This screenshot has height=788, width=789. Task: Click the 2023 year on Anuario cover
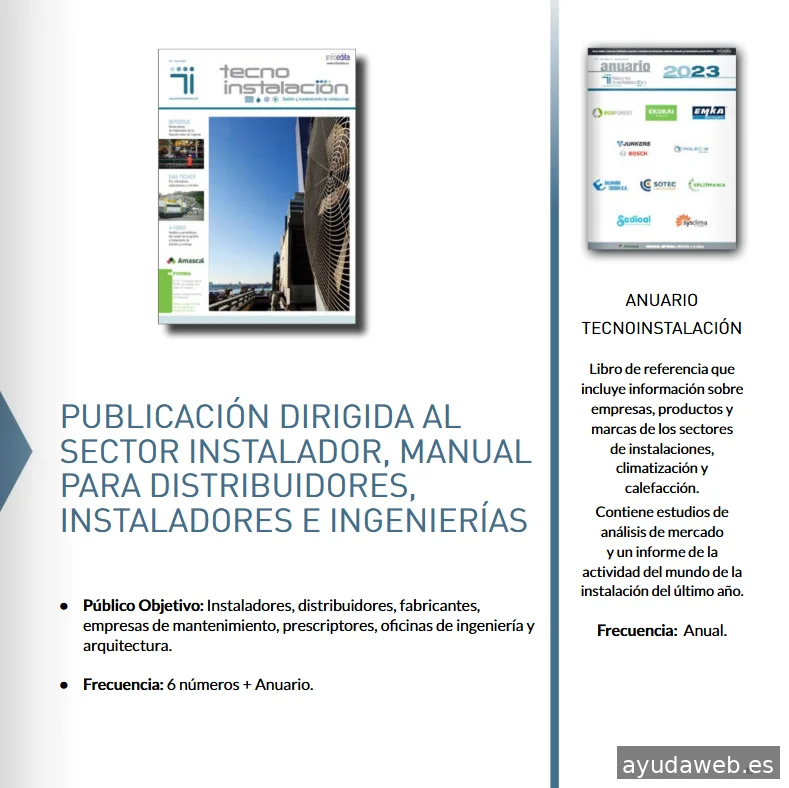pos(691,71)
